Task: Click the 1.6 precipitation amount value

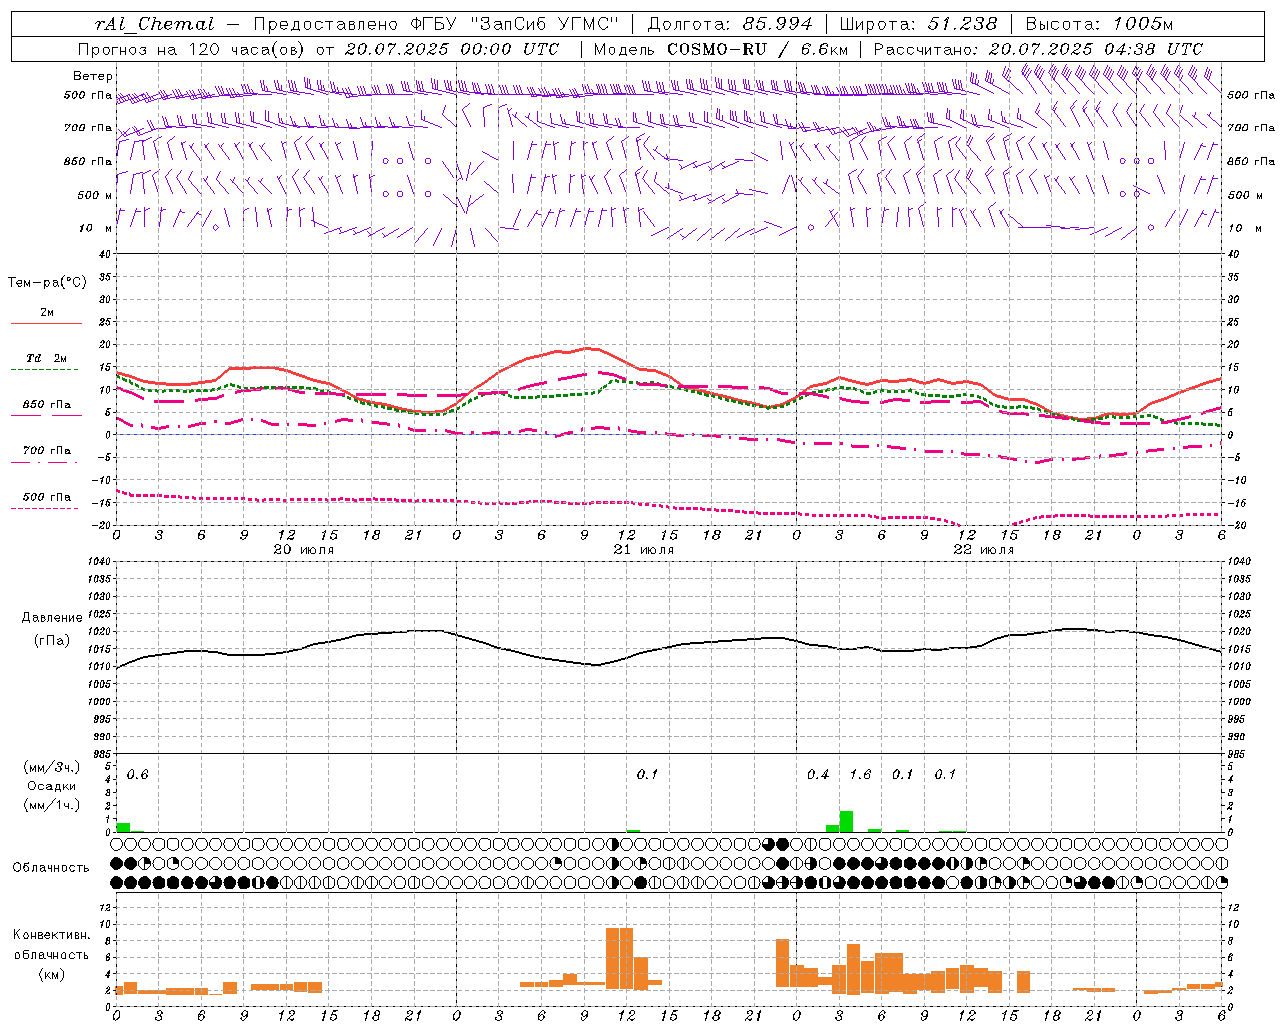Action: (860, 775)
